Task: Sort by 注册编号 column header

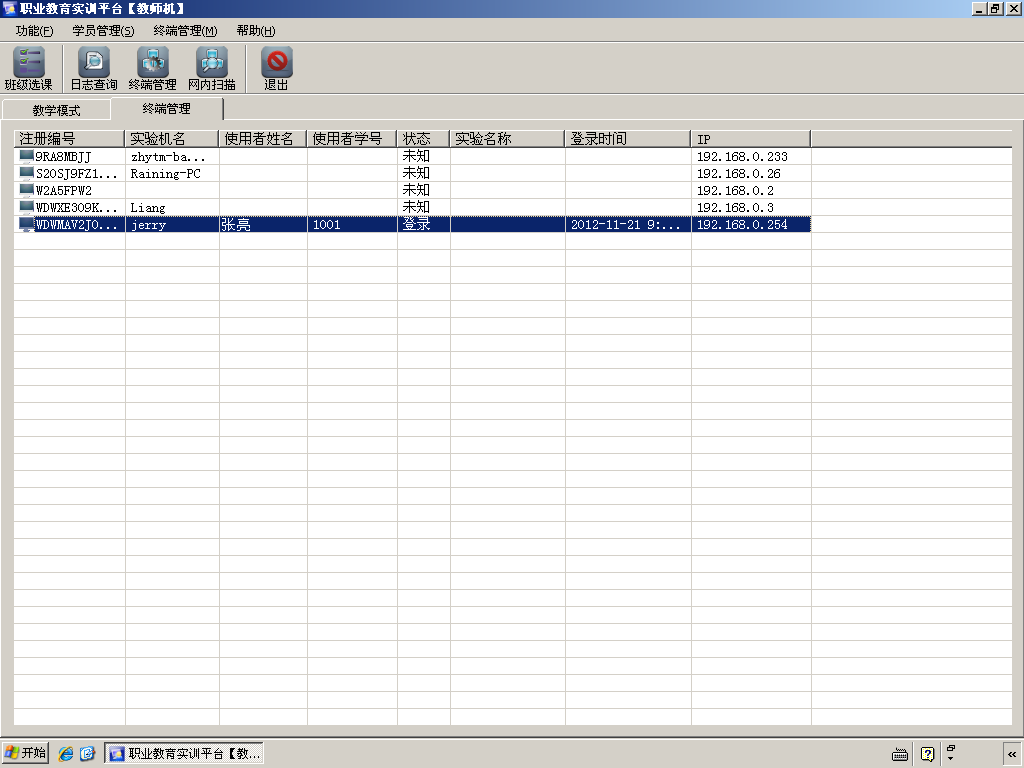Action: pos(69,138)
